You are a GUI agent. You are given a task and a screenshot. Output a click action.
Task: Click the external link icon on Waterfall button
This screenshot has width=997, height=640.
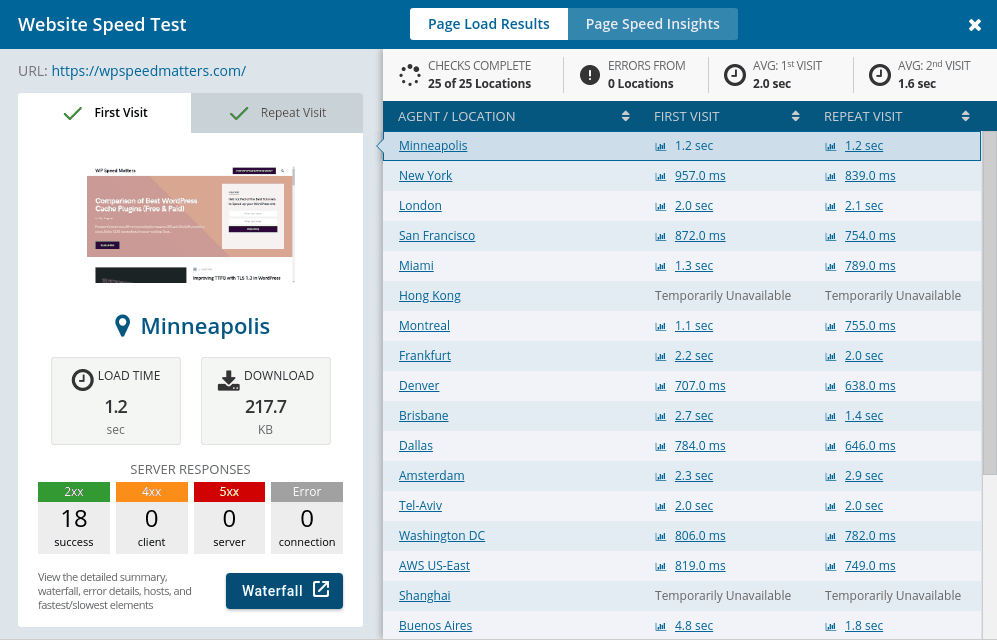[x=321, y=589]
